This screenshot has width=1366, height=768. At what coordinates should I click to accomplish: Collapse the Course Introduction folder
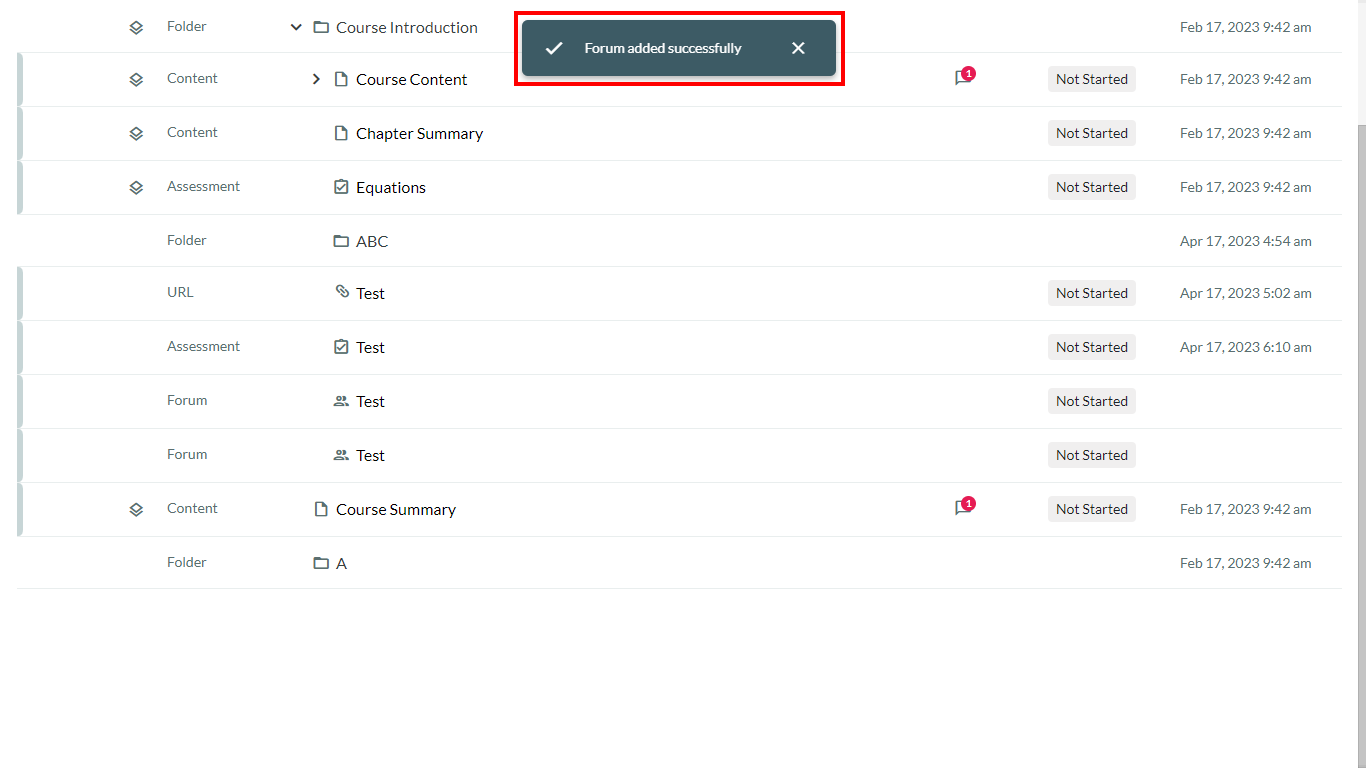(x=296, y=27)
